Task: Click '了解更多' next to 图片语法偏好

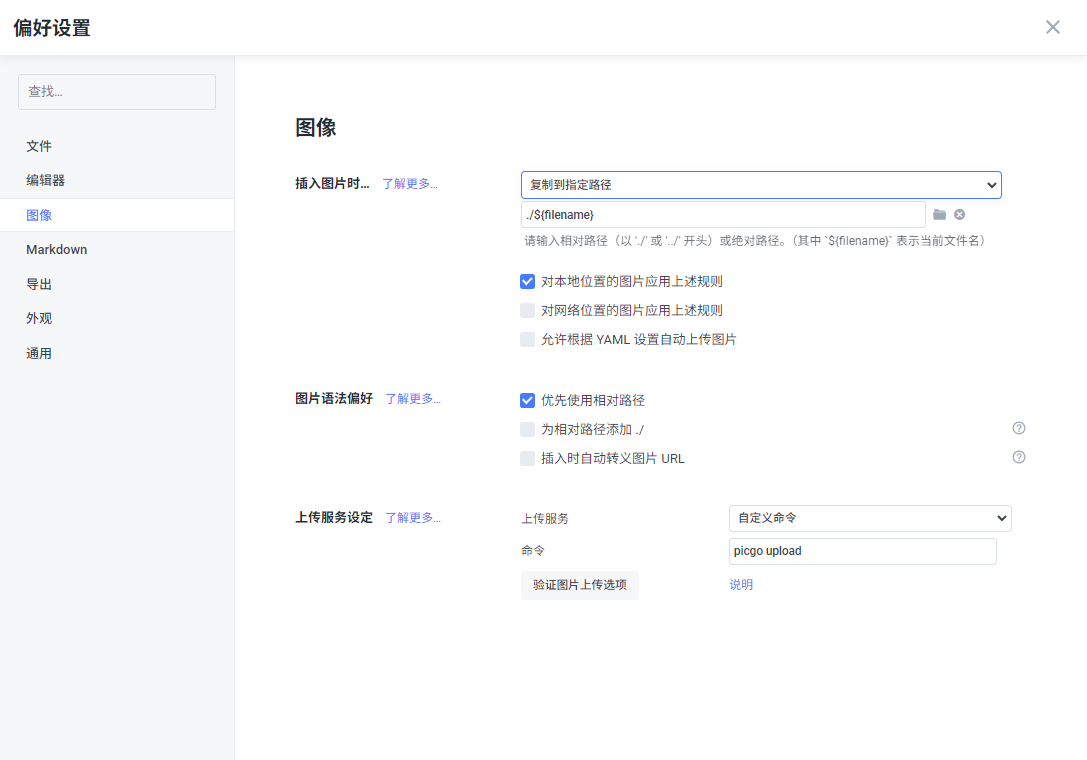Action: tap(412, 399)
